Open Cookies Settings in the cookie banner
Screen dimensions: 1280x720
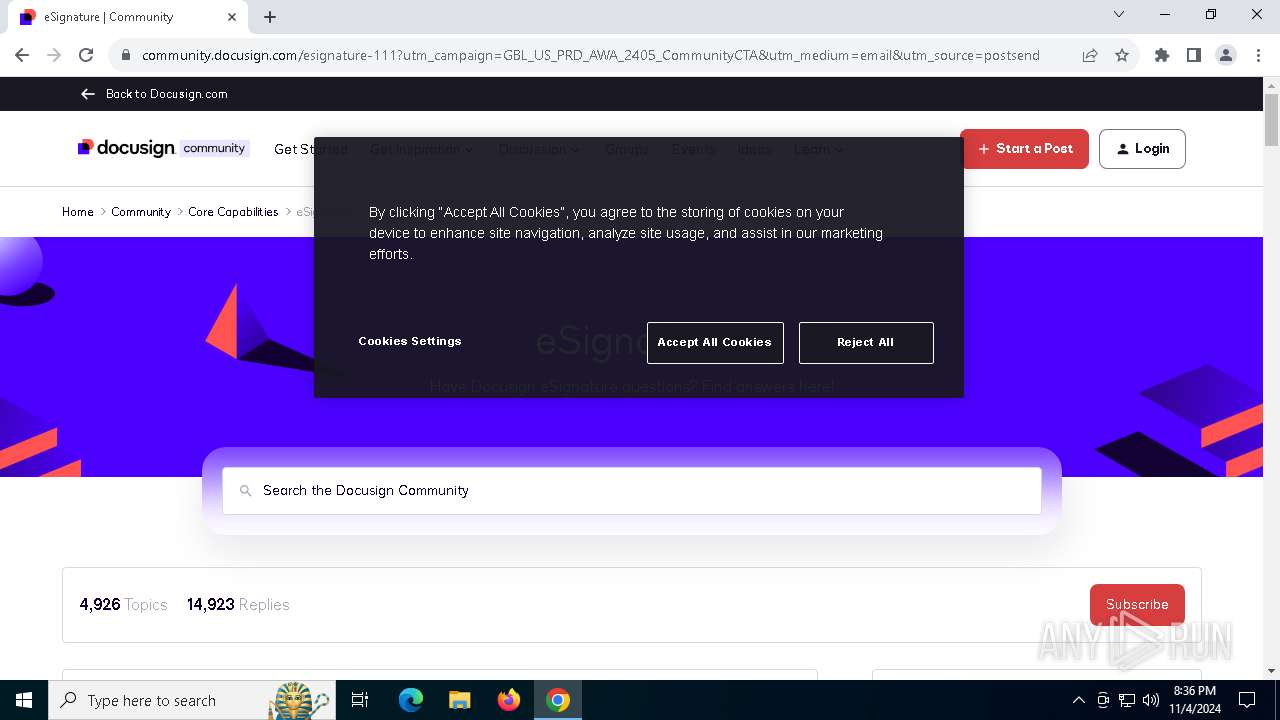click(410, 341)
